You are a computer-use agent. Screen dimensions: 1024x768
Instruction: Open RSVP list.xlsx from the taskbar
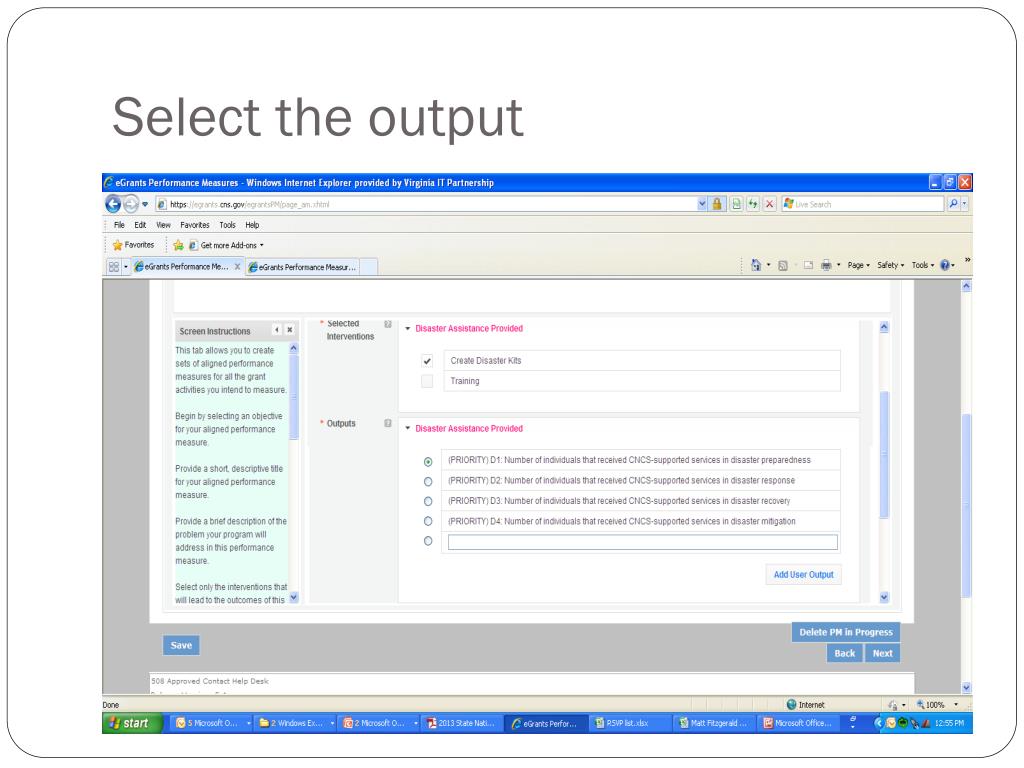pos(629,724)
